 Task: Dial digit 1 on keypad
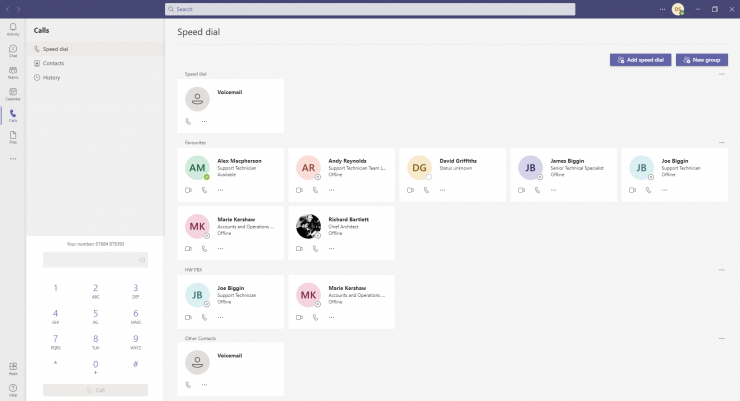(x=55, y=288)
